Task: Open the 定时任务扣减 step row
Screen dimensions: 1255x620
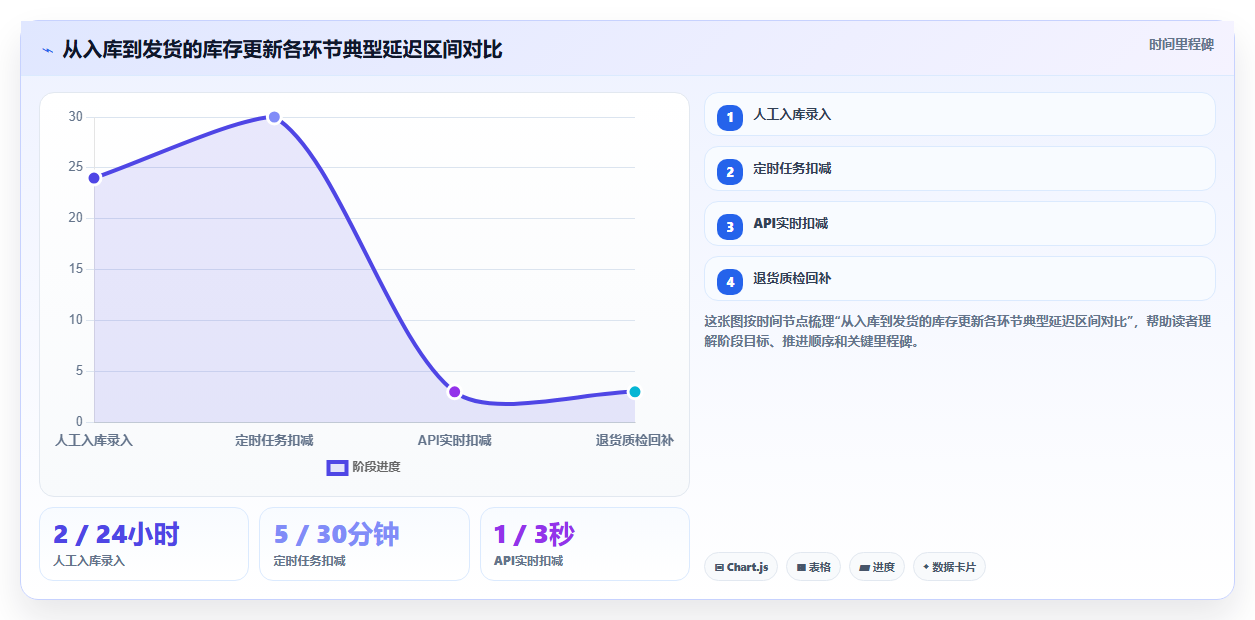Action: click(960, 169)
